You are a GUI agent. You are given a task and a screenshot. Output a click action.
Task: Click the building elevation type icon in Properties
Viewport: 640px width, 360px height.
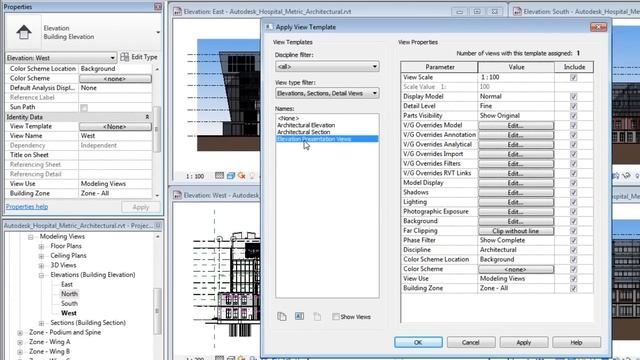pyautogui.click(x=24, y=32)
